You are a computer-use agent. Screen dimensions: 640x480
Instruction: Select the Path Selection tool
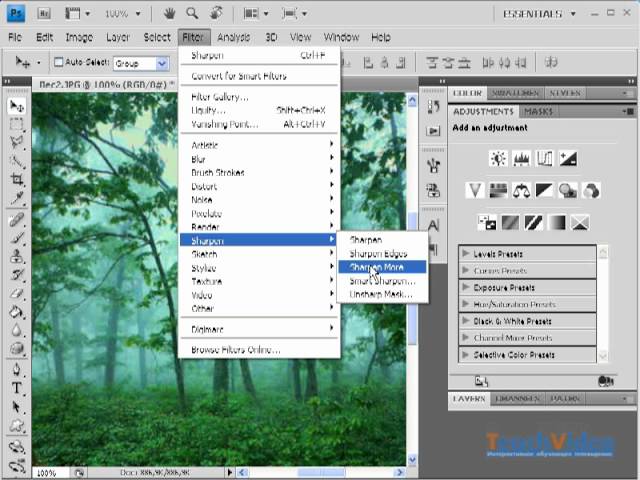[16, 407]
